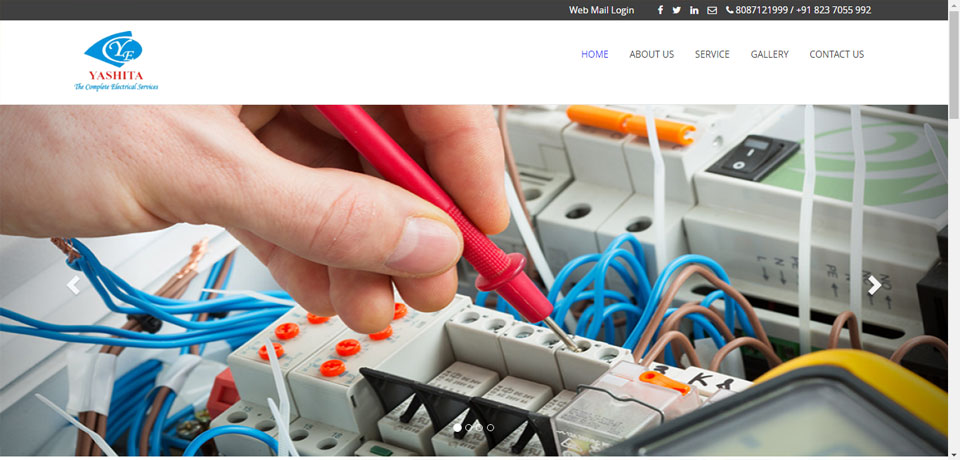Select the second carousel indicator dot
This screenshot has height=460, width=960.
(468, 428)
